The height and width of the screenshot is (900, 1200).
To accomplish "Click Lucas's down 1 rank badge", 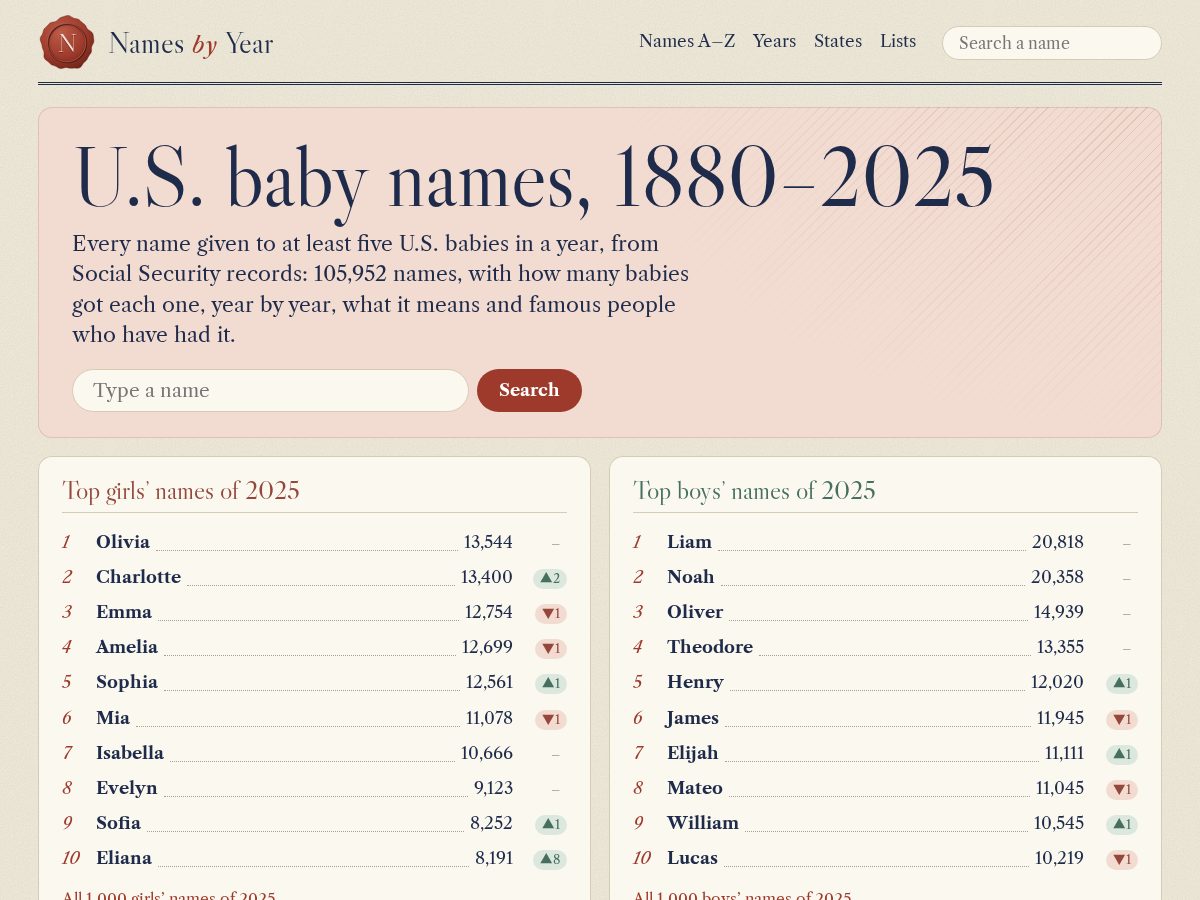I will [1122, 859].
